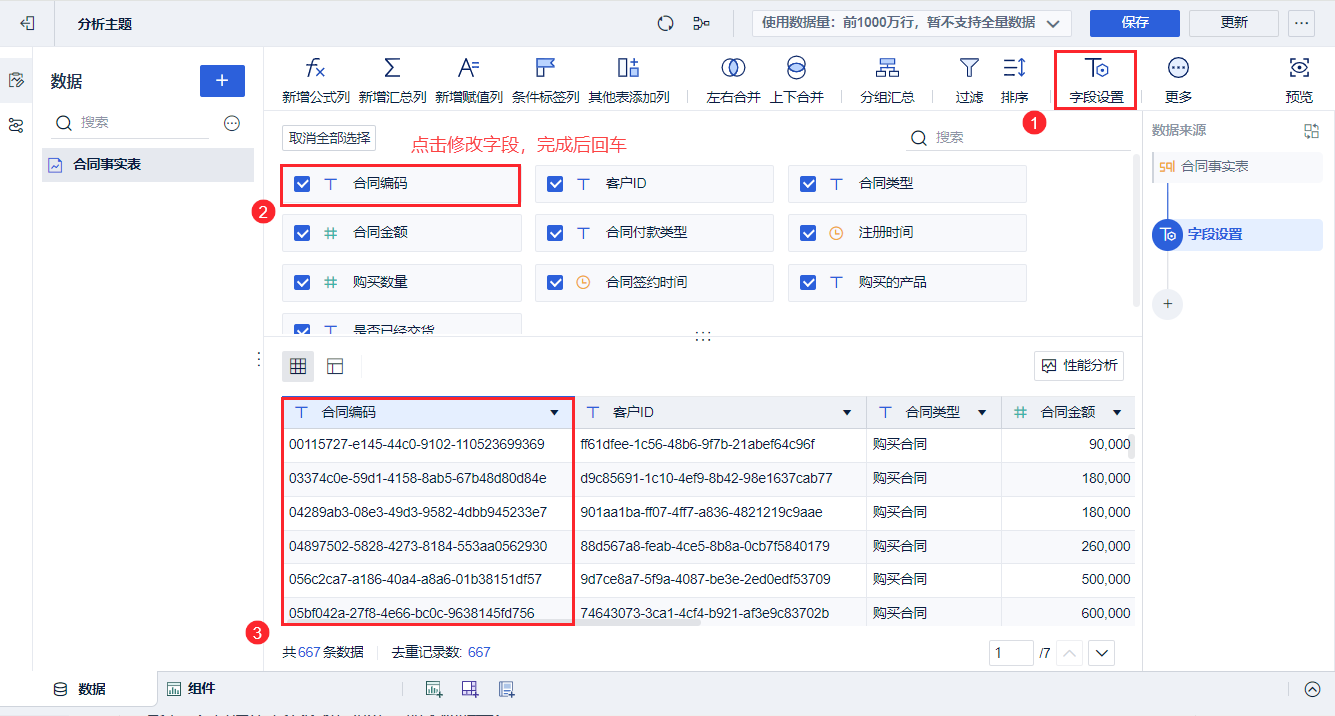Click the field list vertical scrollbar
Screen dimensions: 1335x716
(1135, 229)
